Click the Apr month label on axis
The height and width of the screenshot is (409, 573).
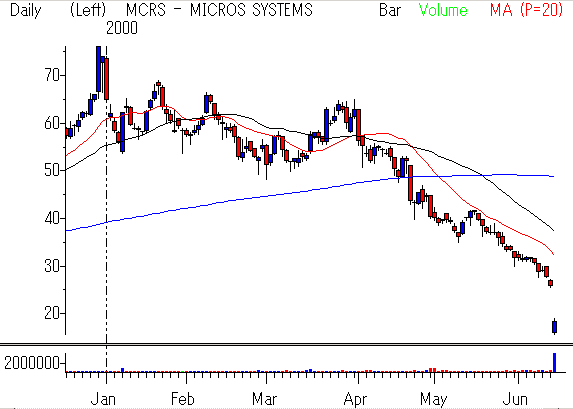pyautogui.click(x=355, y=400)
